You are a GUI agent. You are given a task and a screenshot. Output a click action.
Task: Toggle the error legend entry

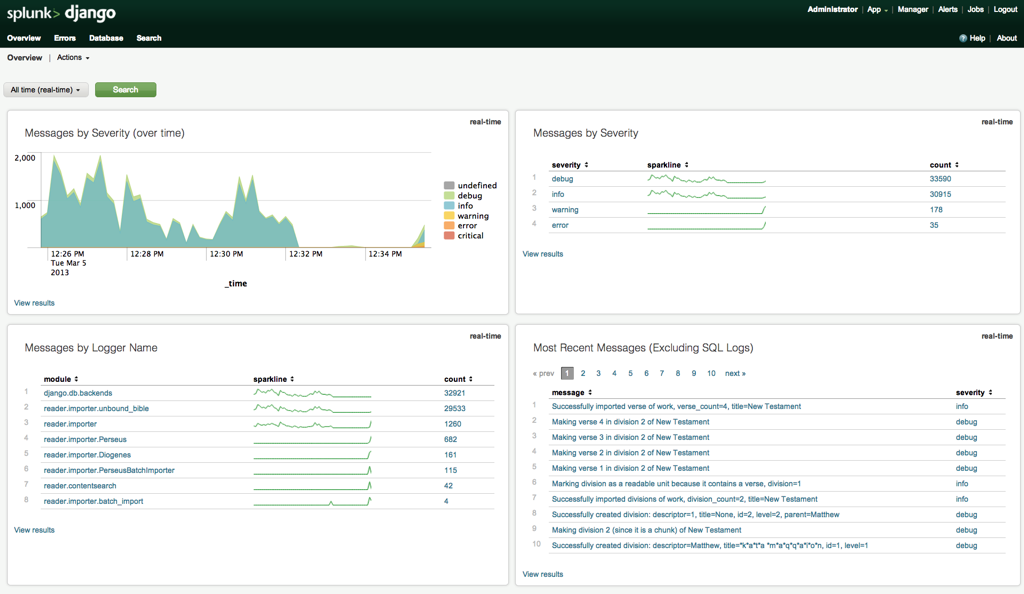pos(460,226)
